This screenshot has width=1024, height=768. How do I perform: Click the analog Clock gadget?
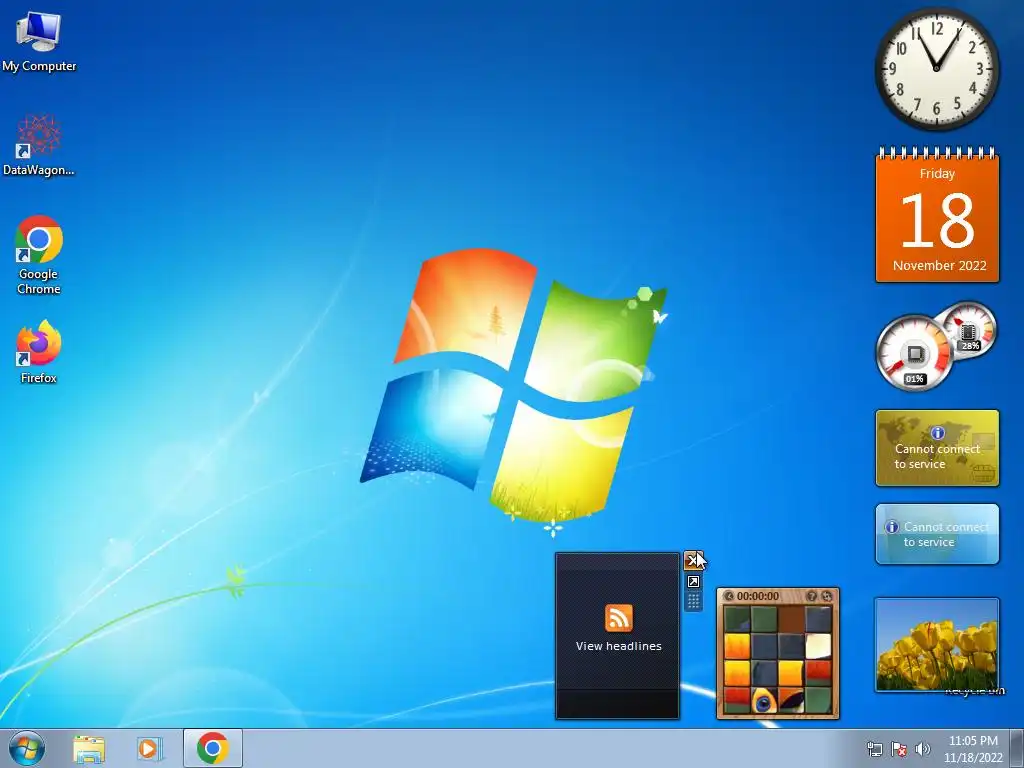(936, 69)
